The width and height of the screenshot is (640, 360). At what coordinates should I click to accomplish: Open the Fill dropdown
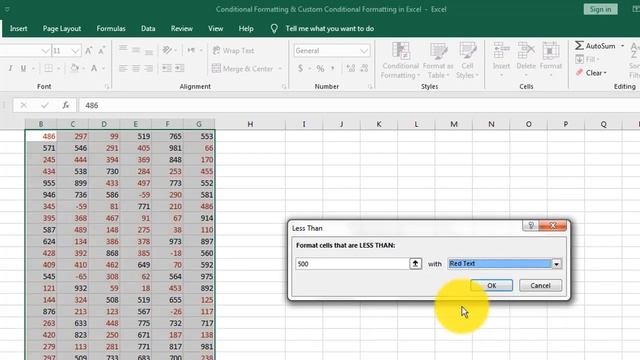click(x=588, y=60)
